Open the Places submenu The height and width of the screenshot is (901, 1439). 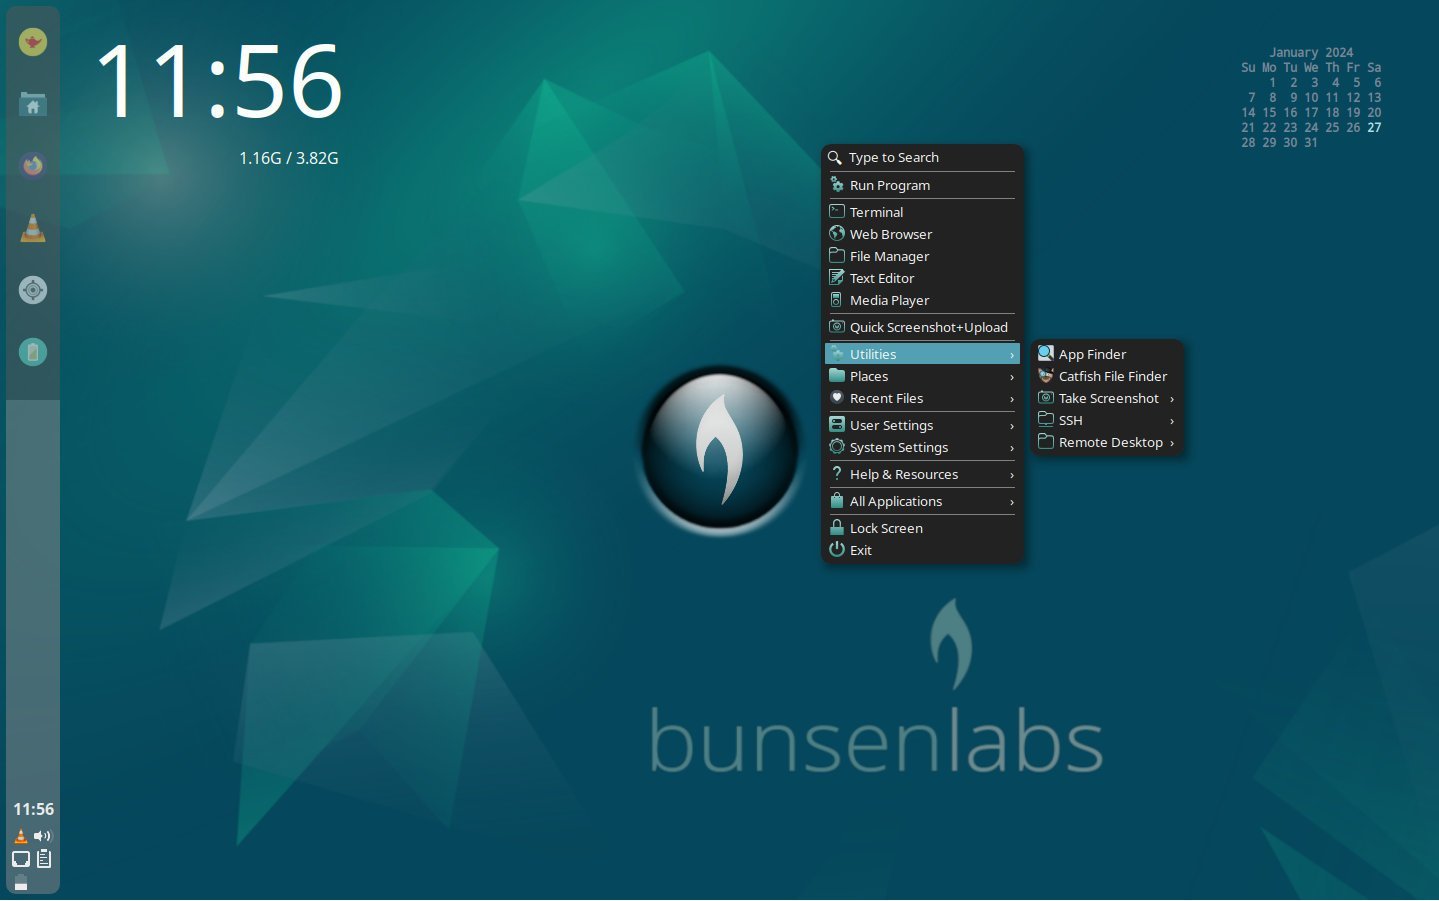pos(868,376)
